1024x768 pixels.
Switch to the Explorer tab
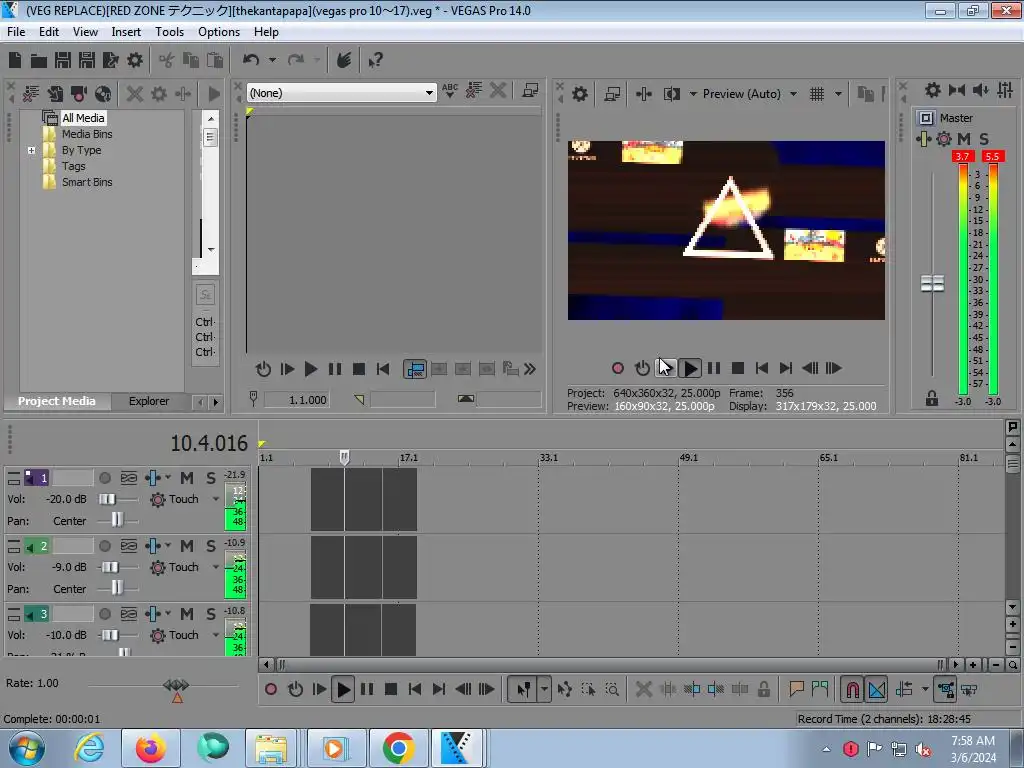tap(149, 401)
